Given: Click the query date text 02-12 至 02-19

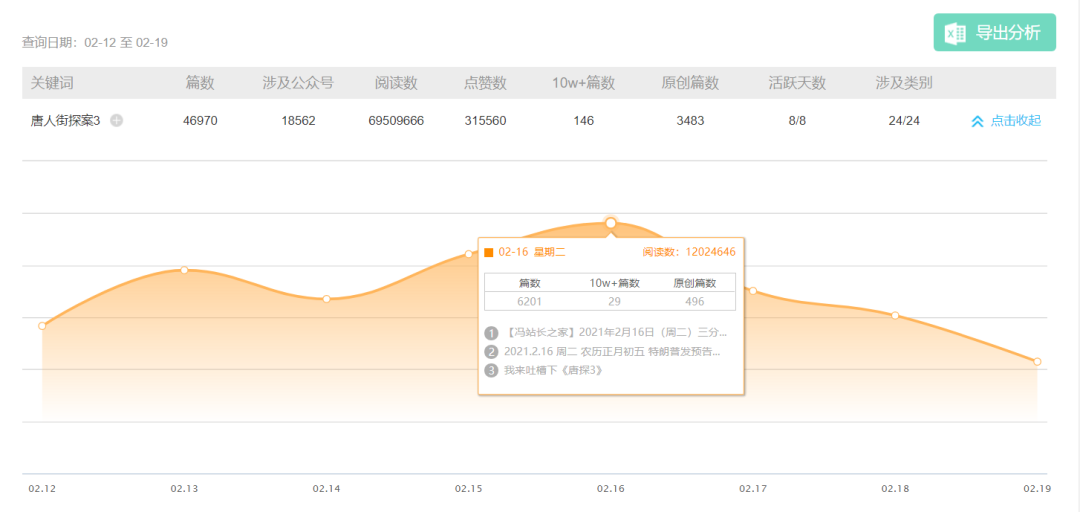Looking at the screenshot, I should [126, 43].
